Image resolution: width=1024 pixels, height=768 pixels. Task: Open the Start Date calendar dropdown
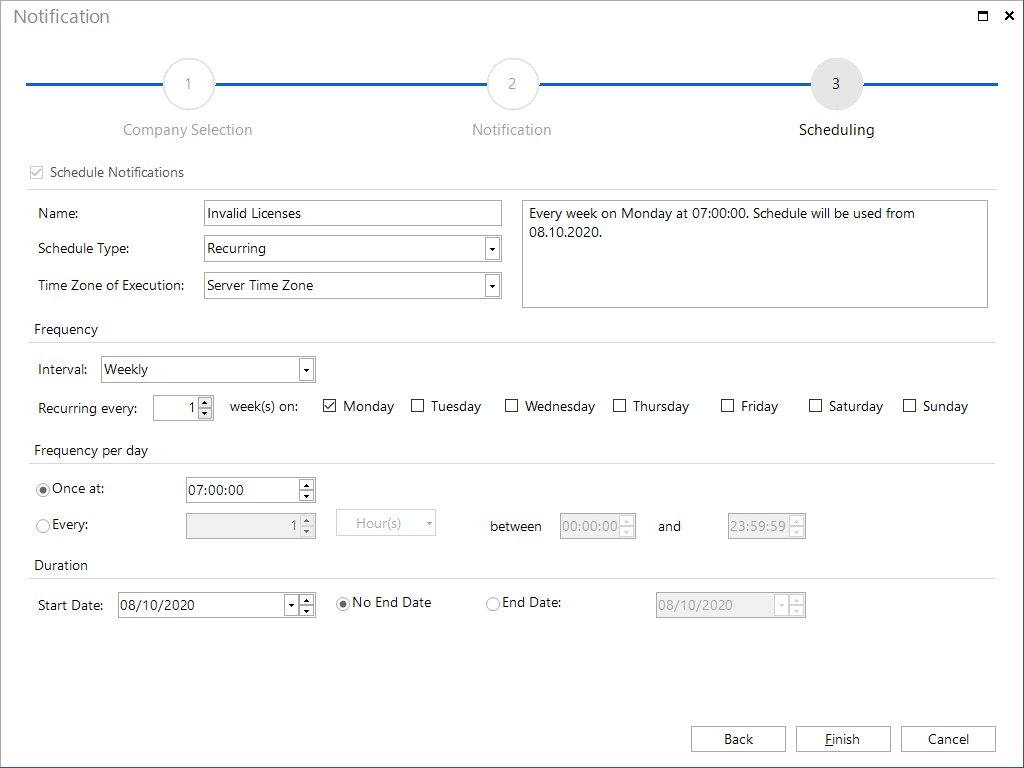tap(291, 605)
